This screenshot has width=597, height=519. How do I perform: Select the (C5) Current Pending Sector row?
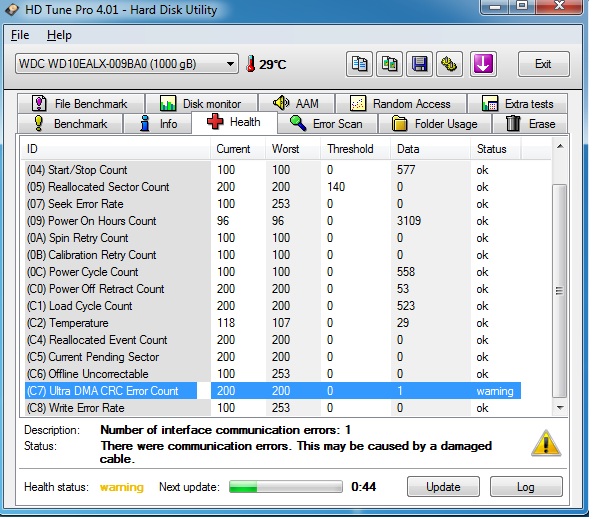[273, 357]
